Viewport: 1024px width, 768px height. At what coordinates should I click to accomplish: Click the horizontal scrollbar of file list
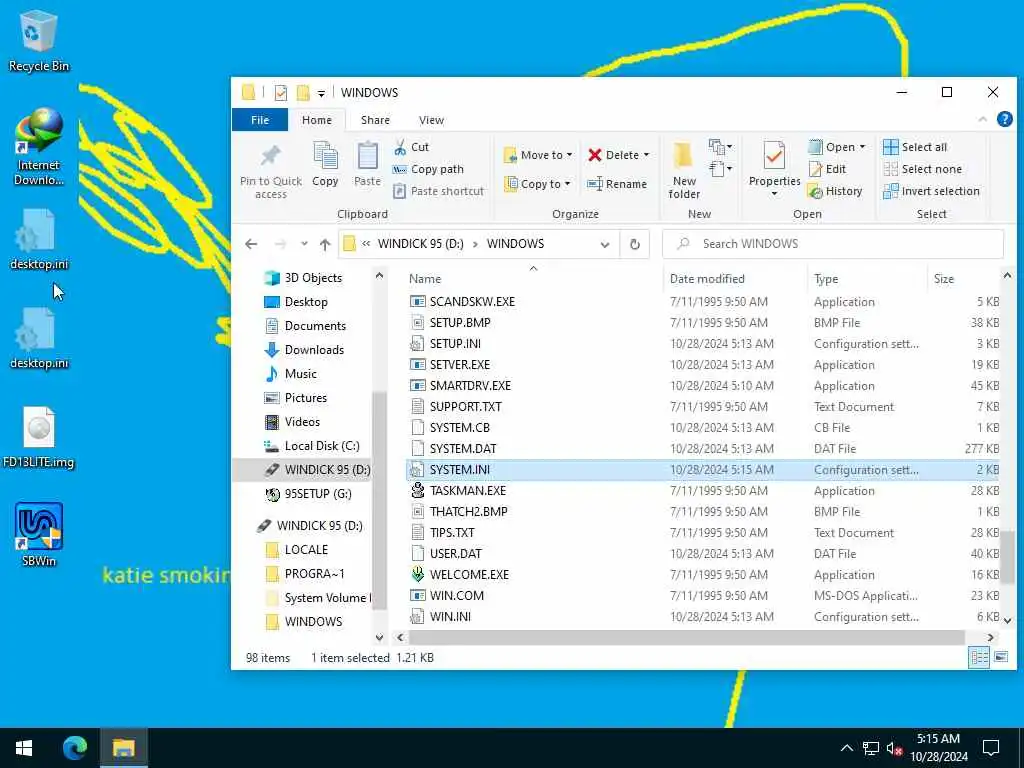tap(686, 637)
